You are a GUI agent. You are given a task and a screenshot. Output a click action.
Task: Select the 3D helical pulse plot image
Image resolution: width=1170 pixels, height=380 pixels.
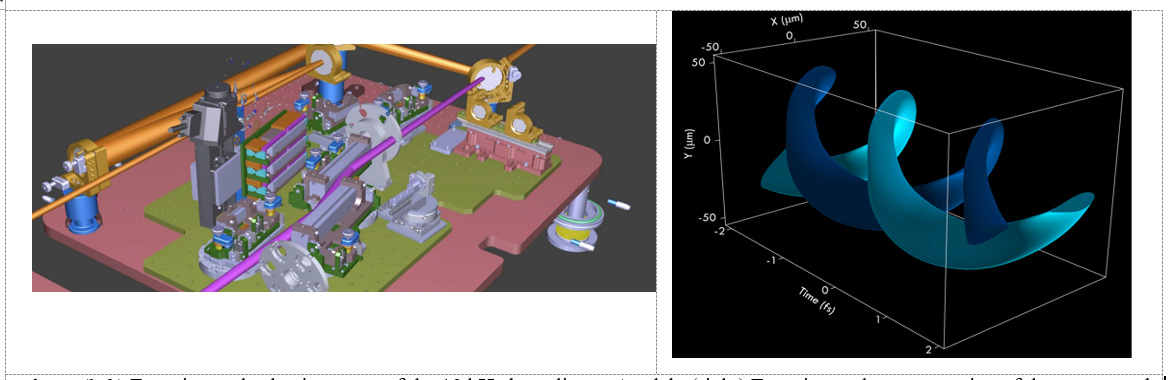(901, 184)
